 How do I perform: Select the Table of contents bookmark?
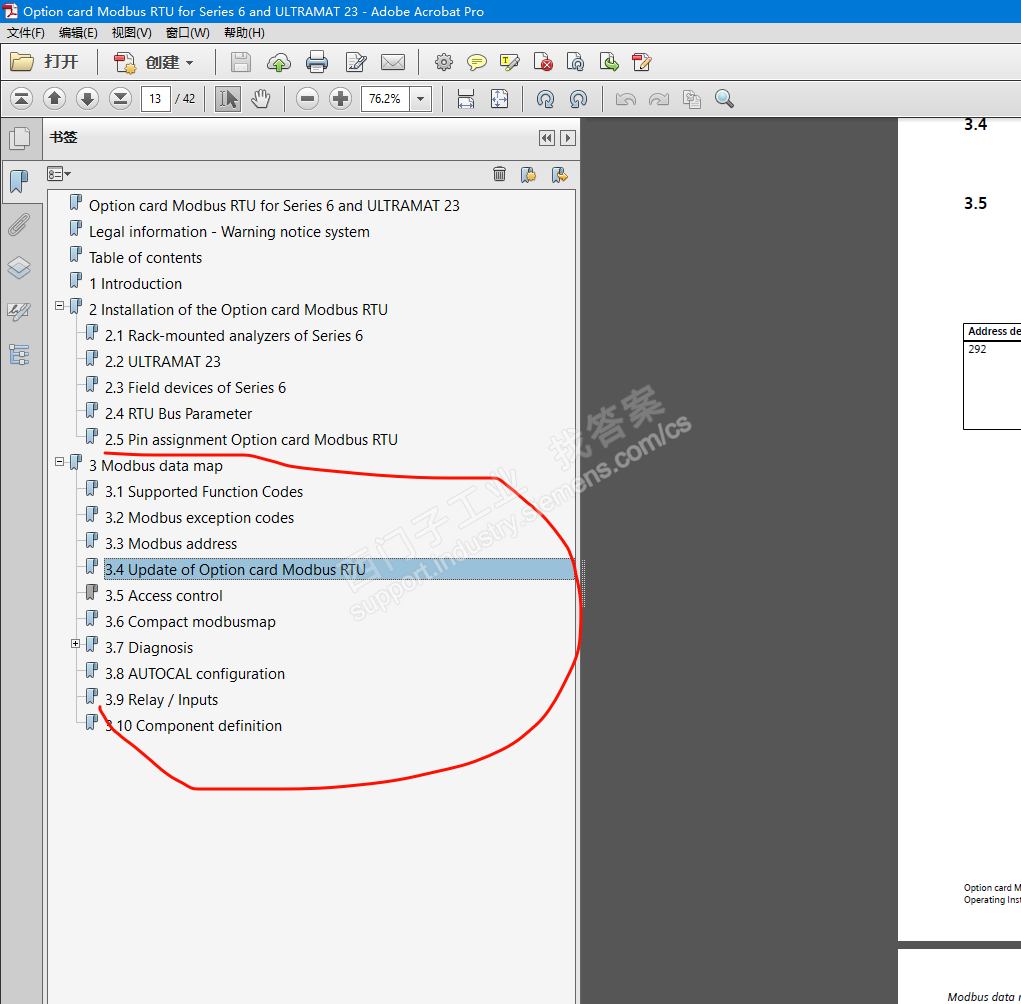pos(145,258)
